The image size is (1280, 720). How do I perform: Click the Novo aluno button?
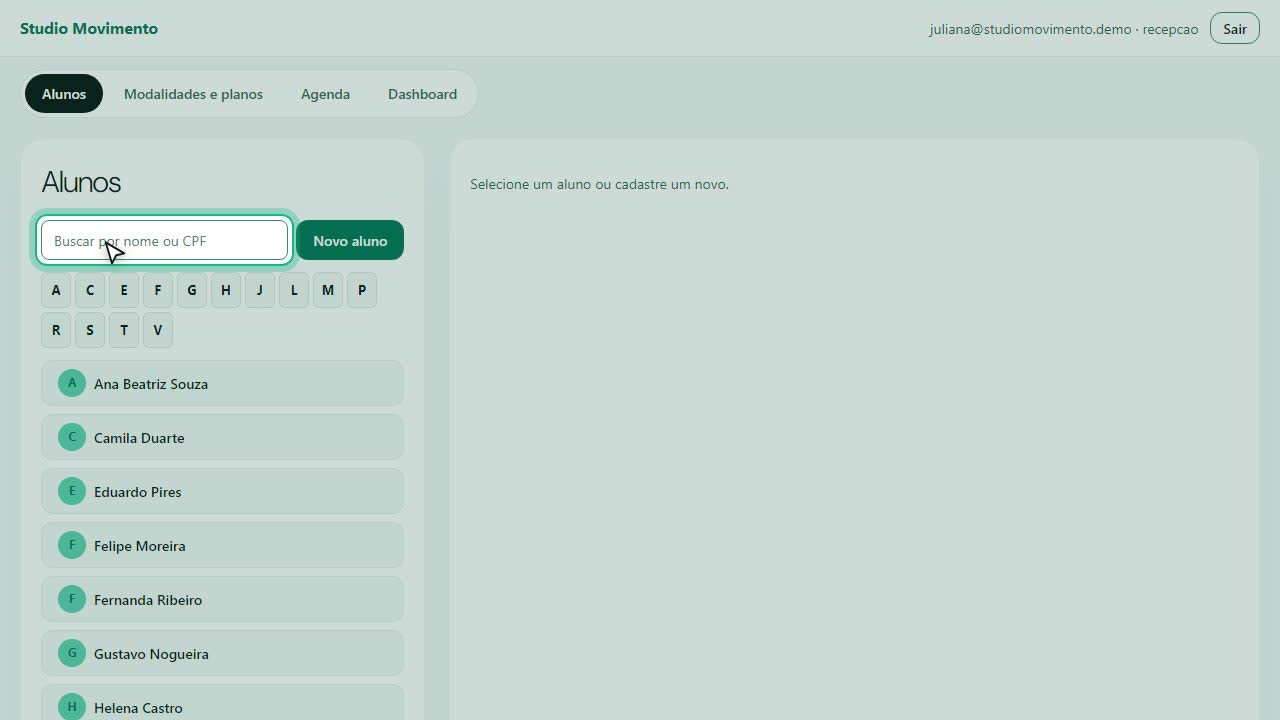[x=350, y=240]
